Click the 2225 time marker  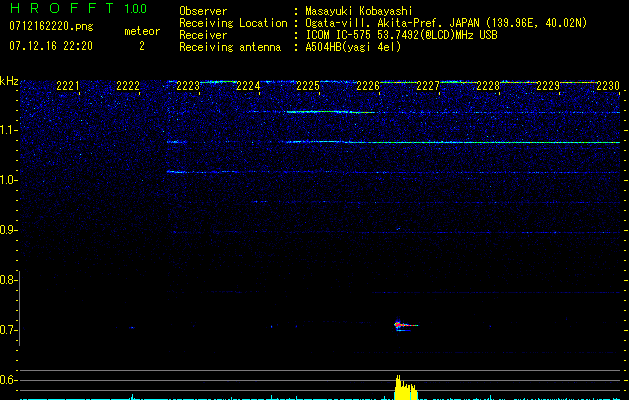point(308,86)
